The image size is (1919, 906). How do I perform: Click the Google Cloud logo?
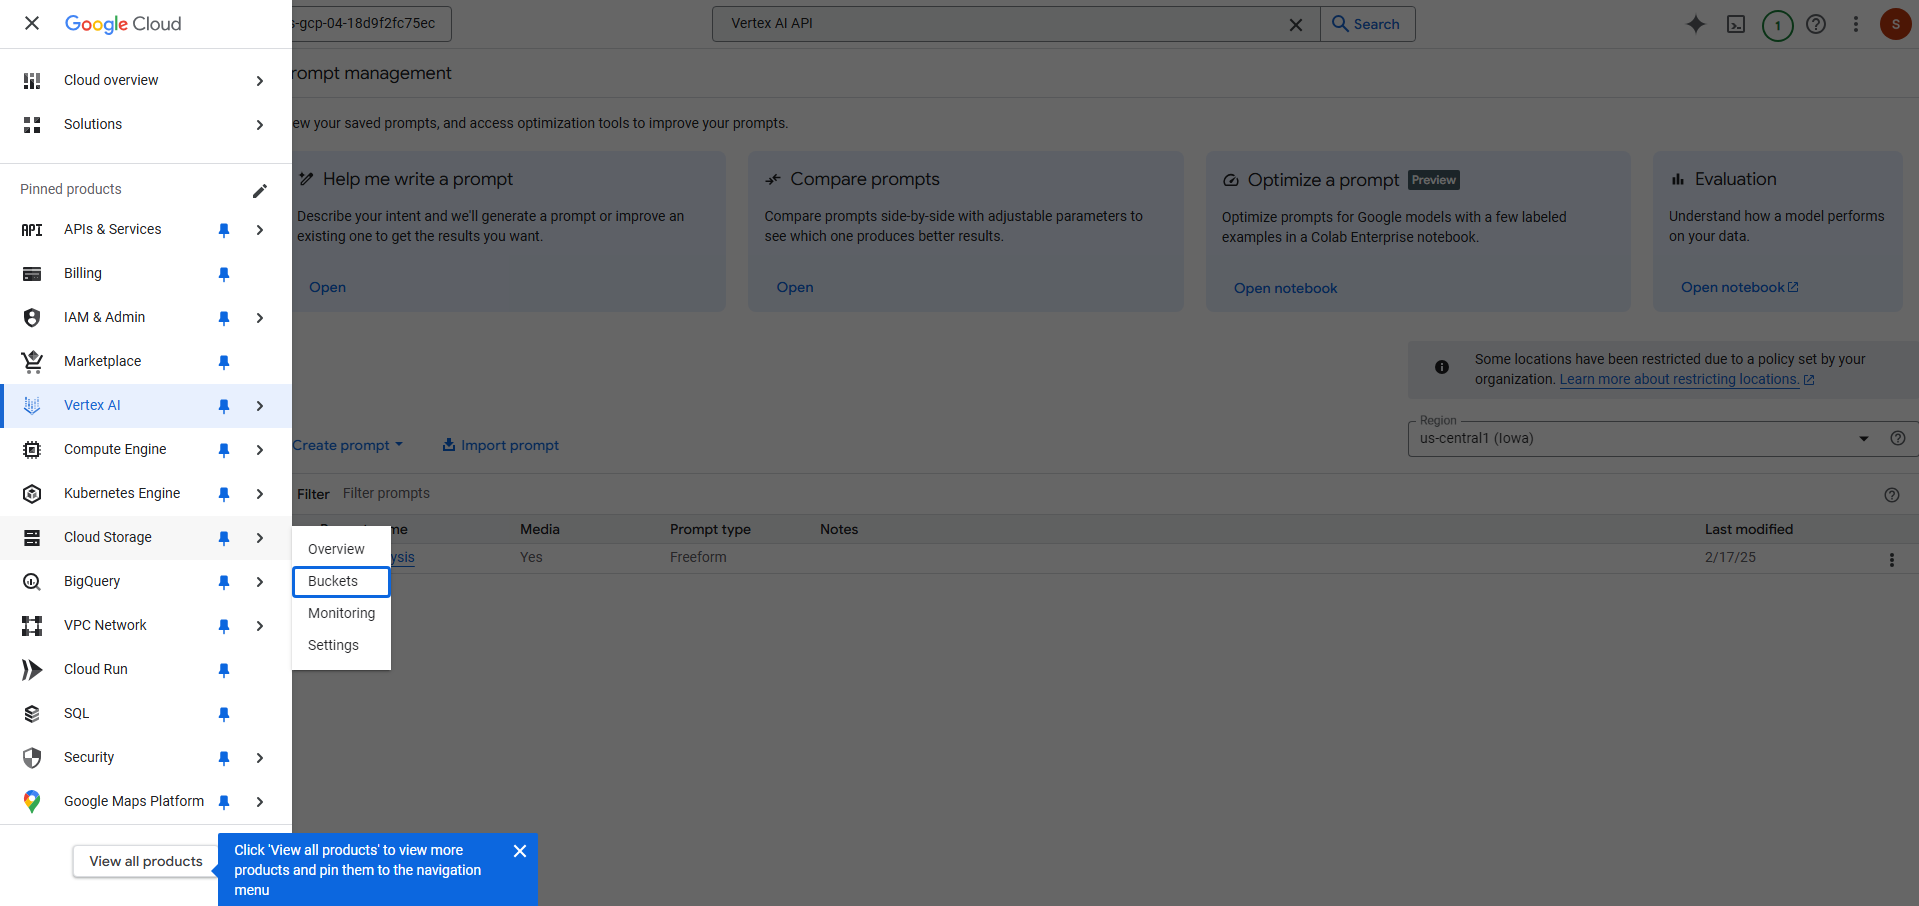[x=123, y=24]
